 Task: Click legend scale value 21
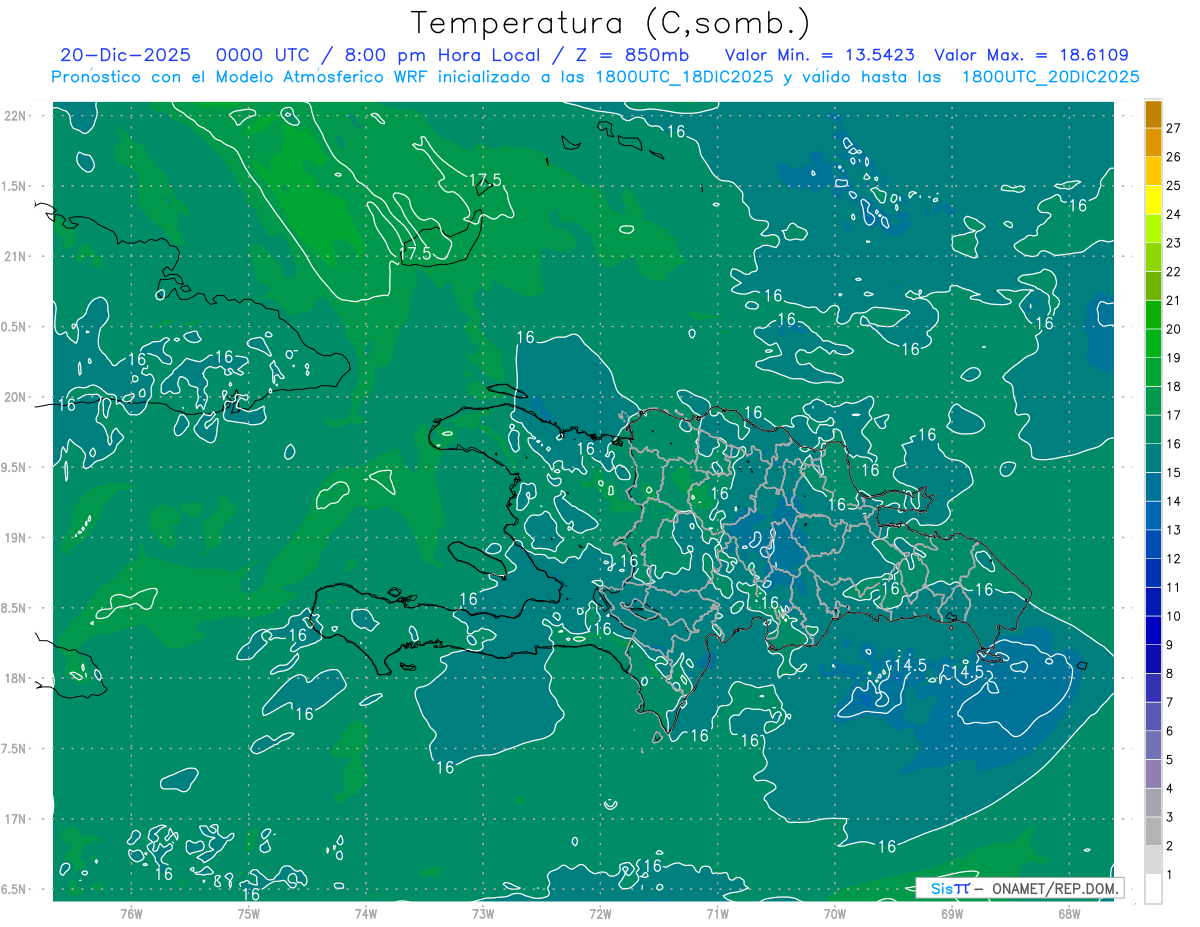coord(1174,300)
